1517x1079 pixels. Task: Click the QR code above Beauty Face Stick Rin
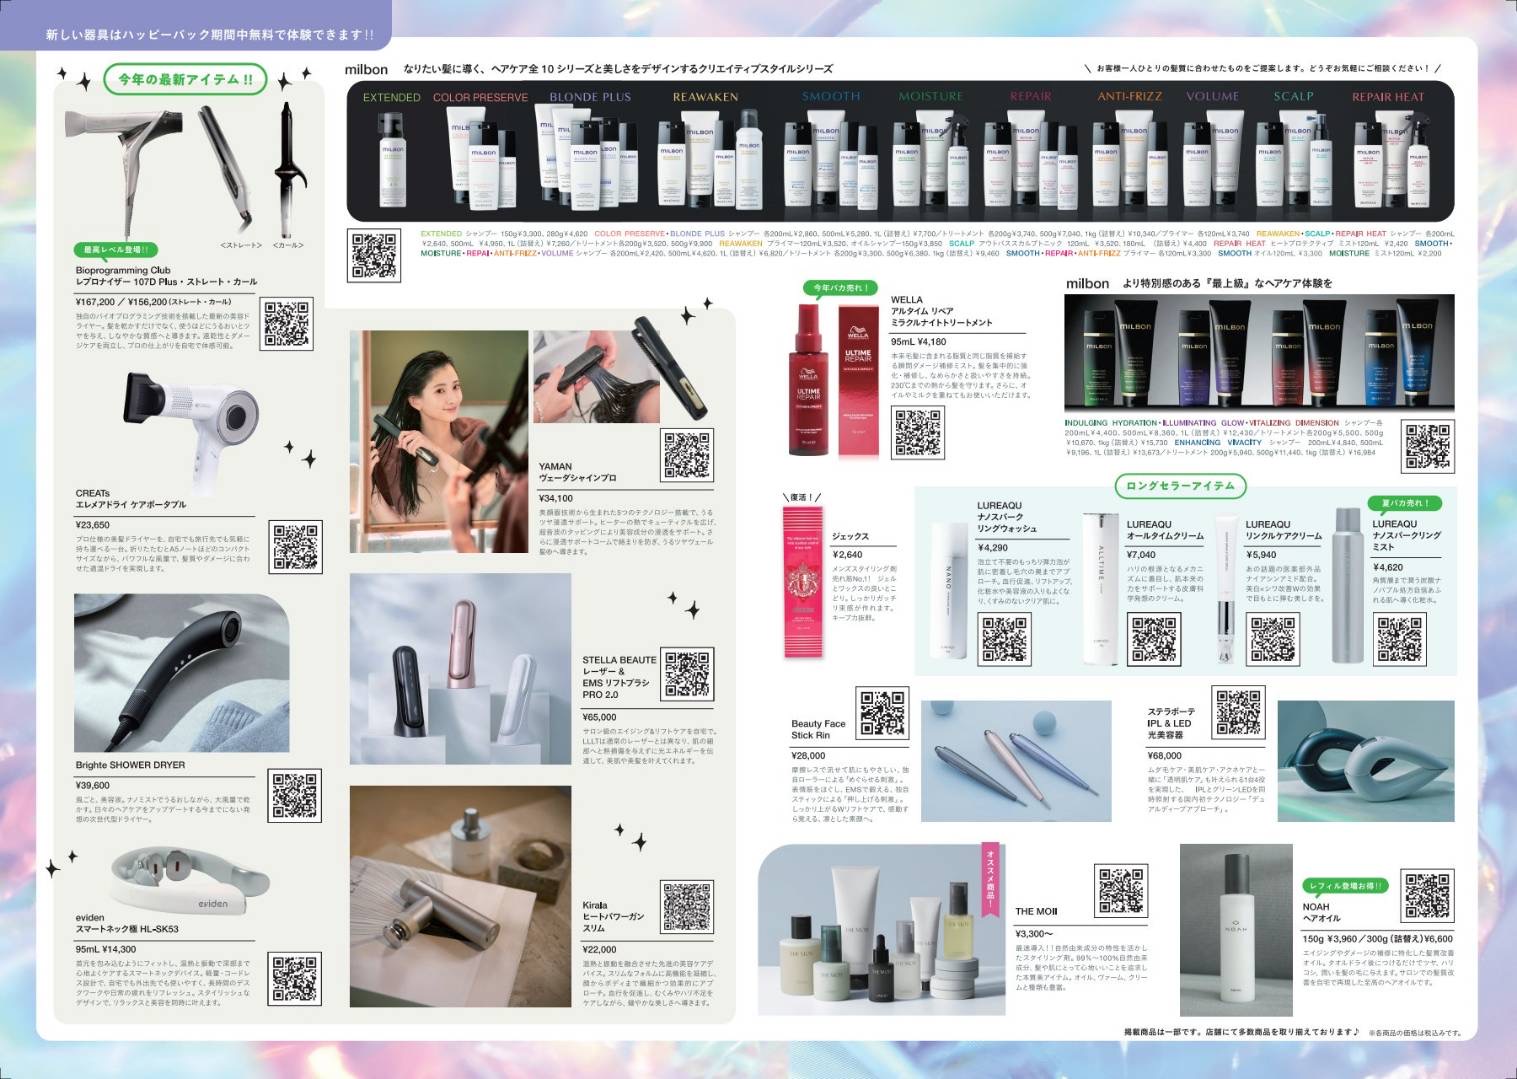pos(883,712)
